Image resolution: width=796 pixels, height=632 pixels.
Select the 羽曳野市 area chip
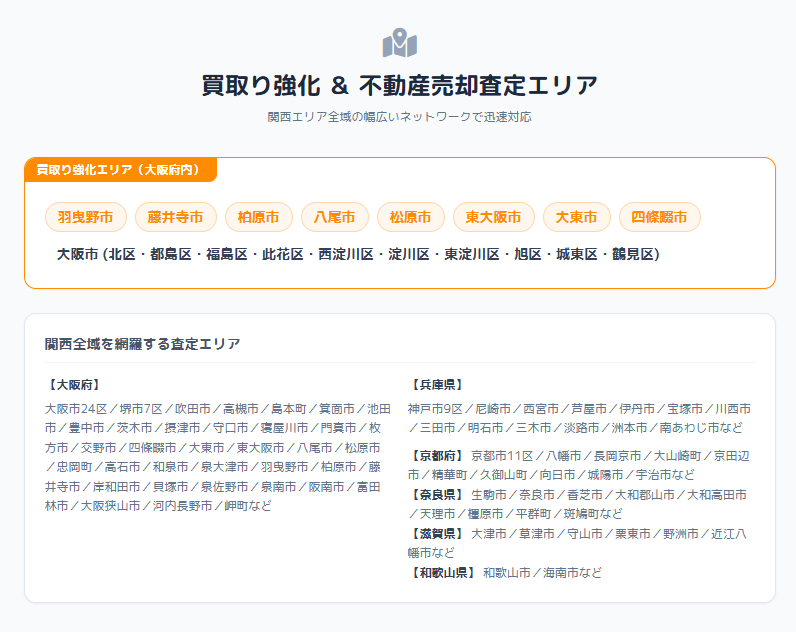point(85,217)
